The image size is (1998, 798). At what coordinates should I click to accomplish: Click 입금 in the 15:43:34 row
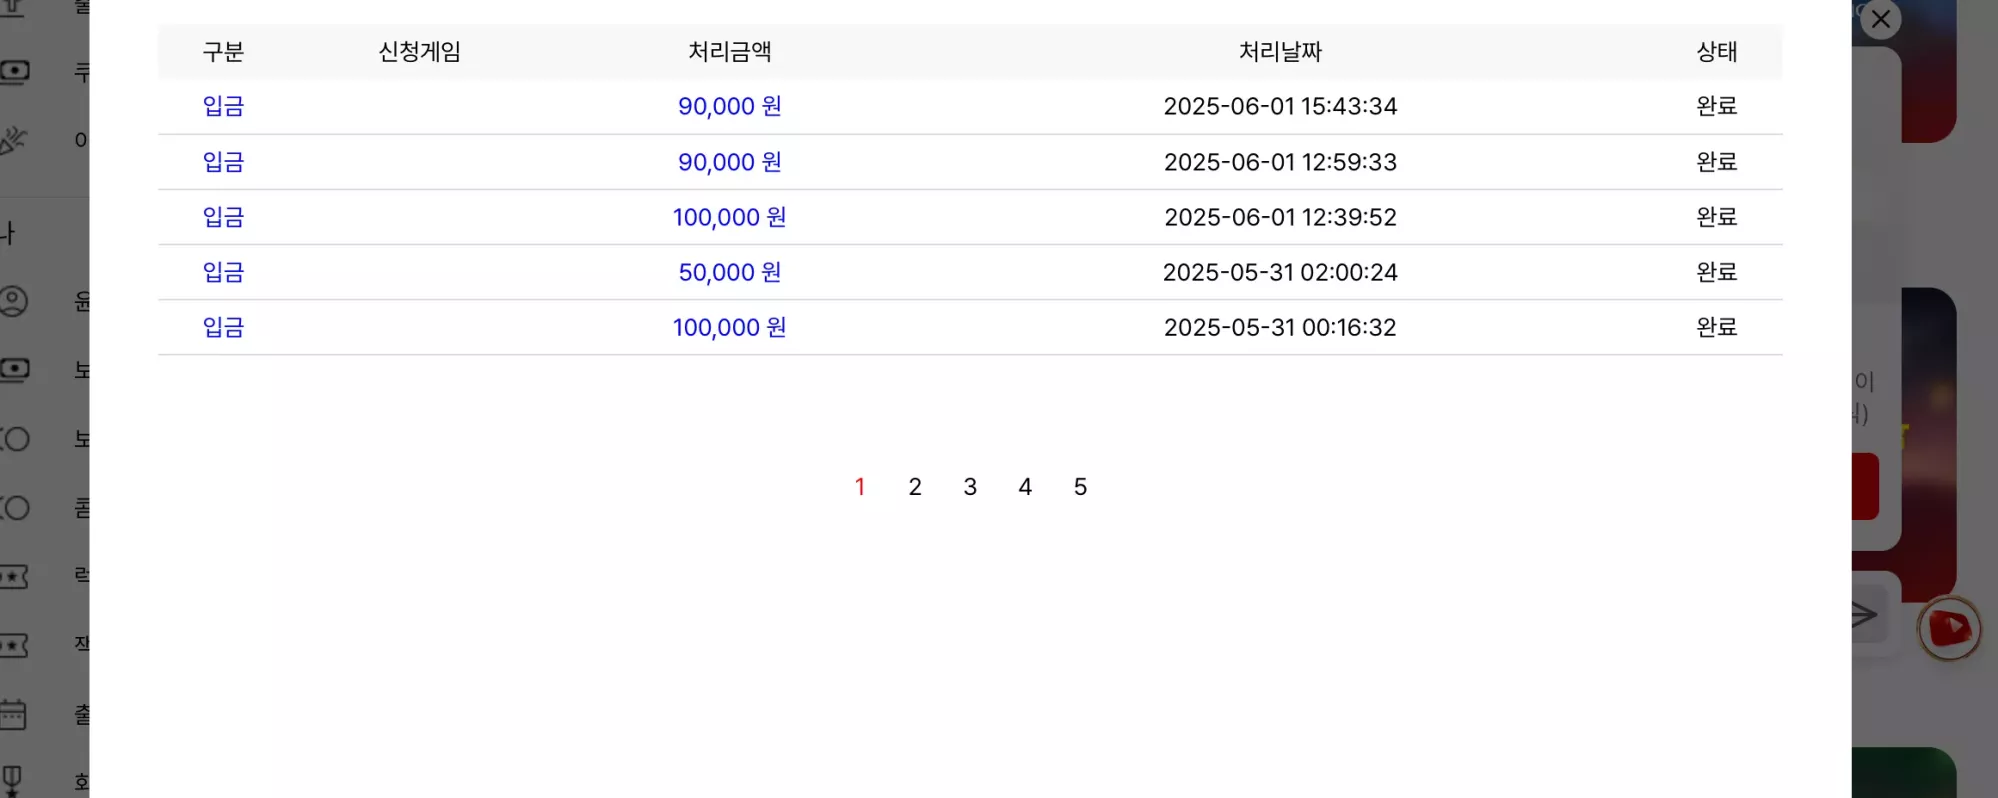tap(223, 106)
